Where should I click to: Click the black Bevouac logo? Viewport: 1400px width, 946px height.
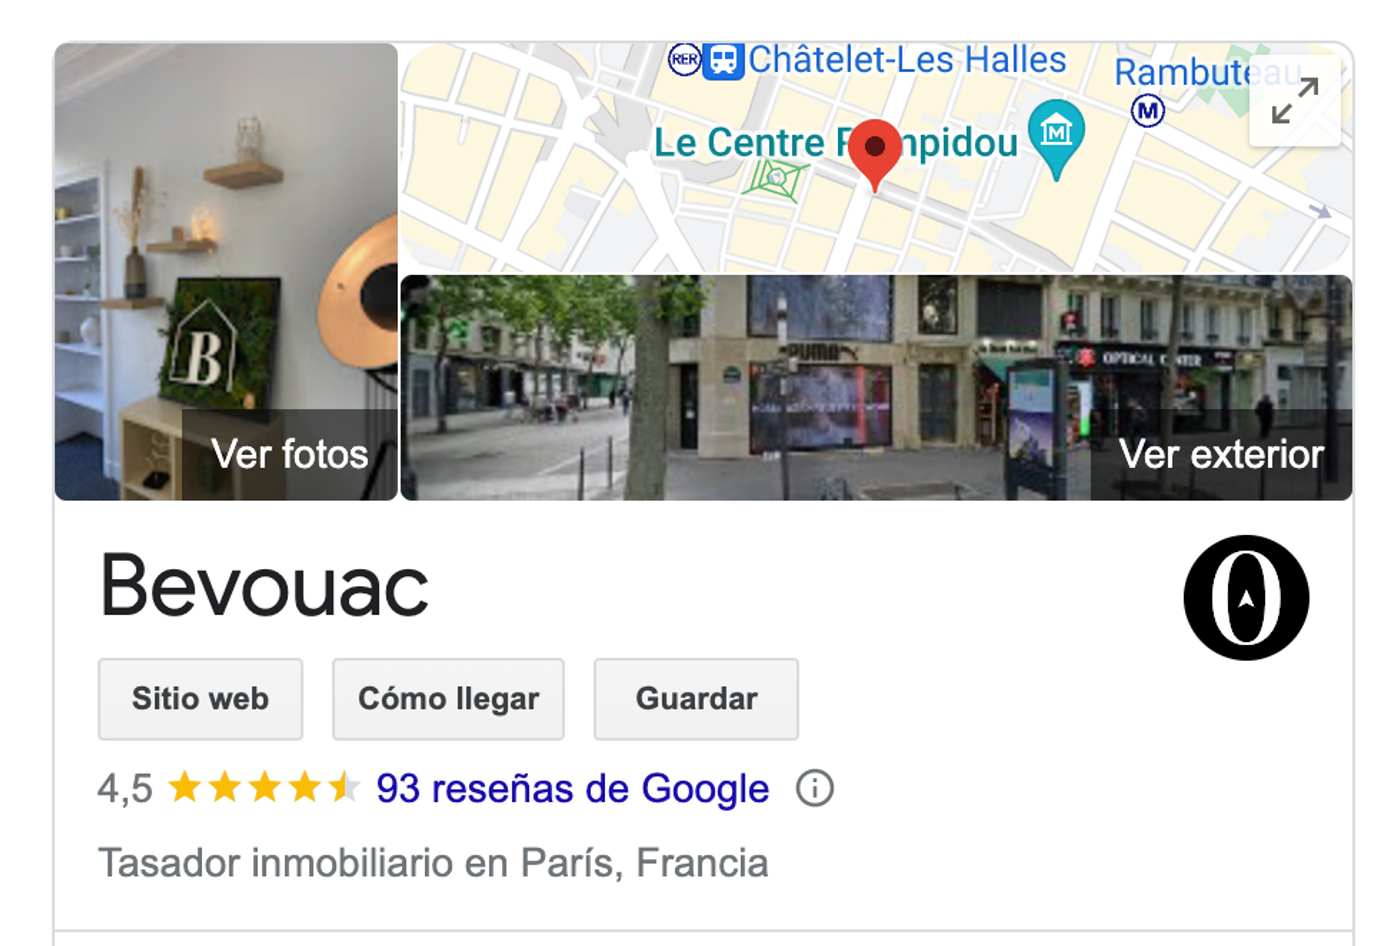click(1246, 597)
